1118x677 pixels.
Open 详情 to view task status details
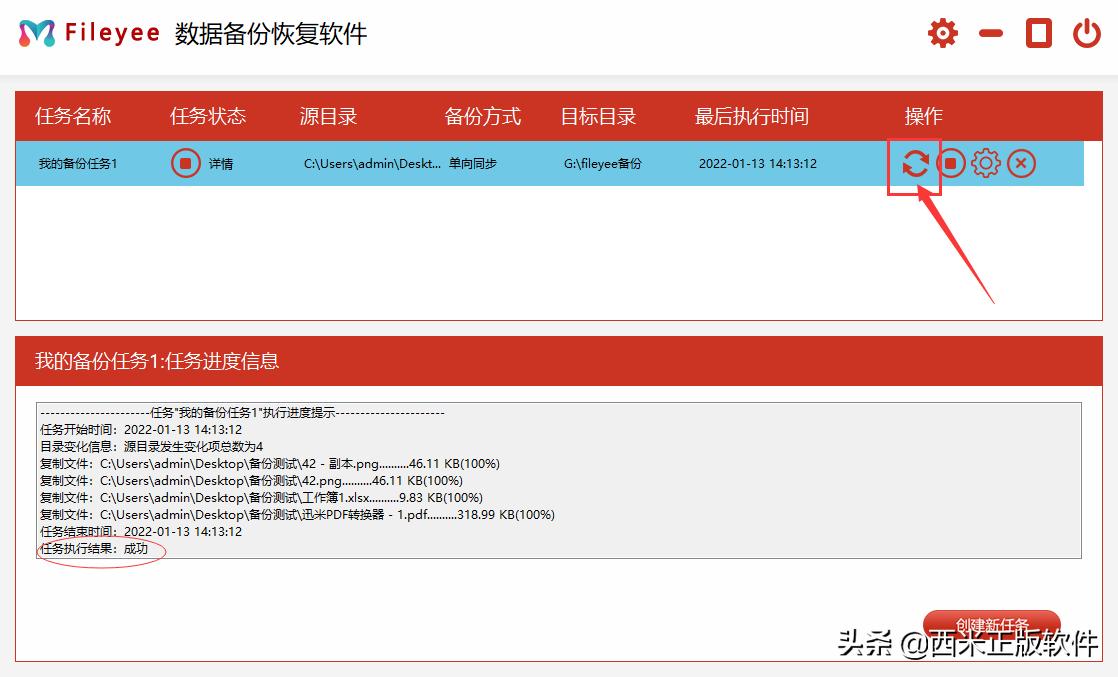[x=221, y=163]
